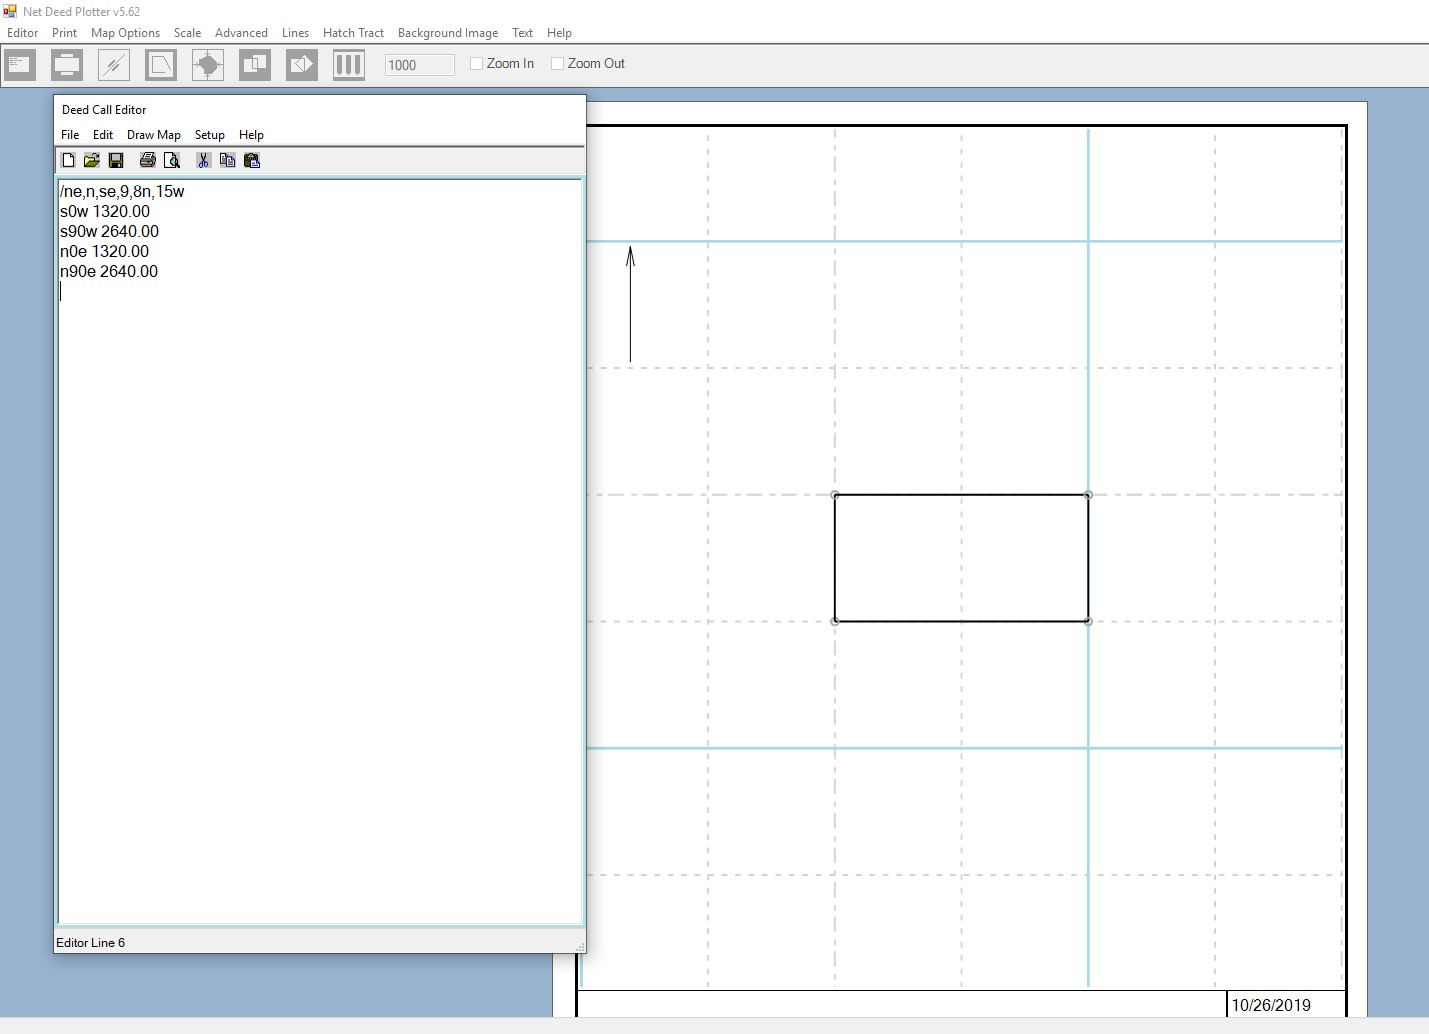Click the deed call 's0w 1320.00'
This screenshot has width=1429, height=1034.
coord(105,211)
